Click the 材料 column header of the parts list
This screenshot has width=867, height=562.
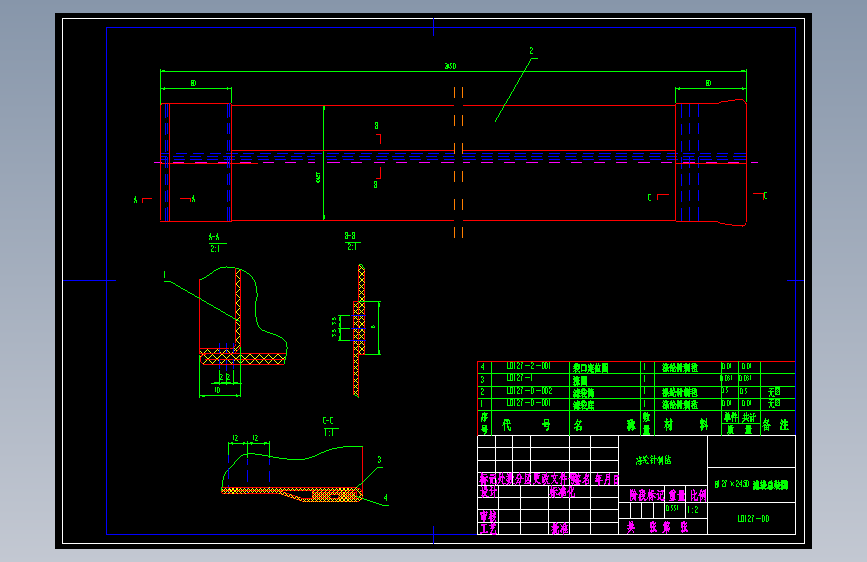click(686, 425)
